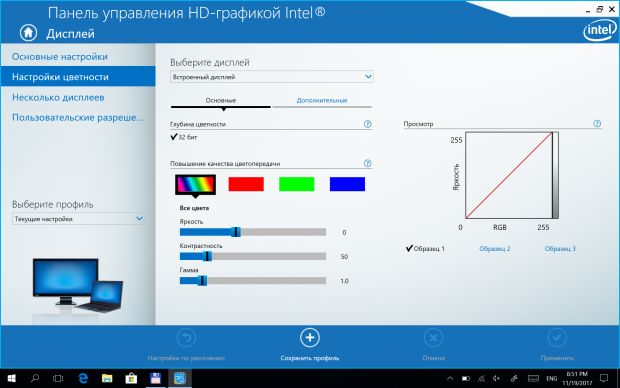Click the Настройки по умолчанию reset icon
620x388 pixels.
(186, 338)
